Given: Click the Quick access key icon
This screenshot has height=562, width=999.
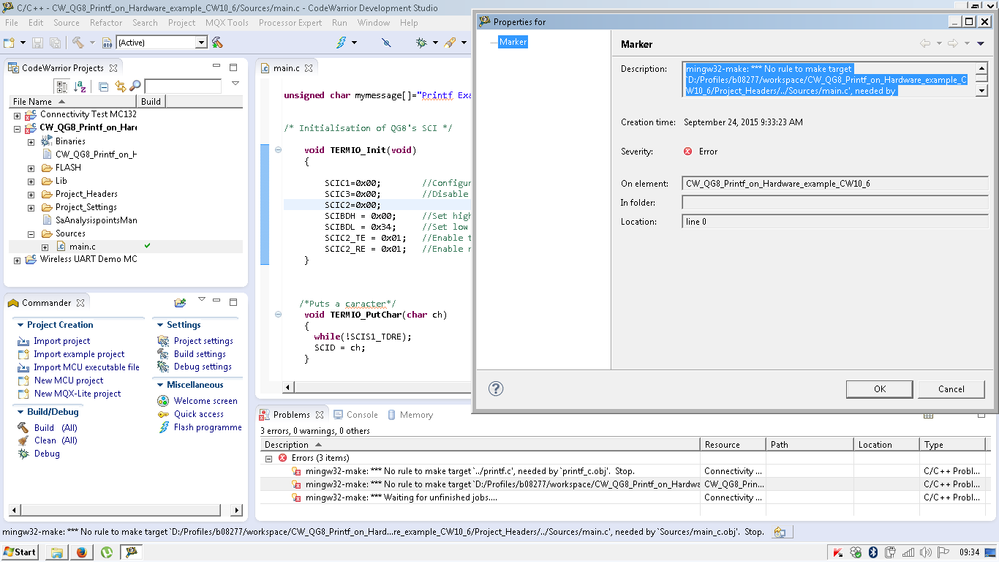Looking at the screenshot, I should click(164, 414).
